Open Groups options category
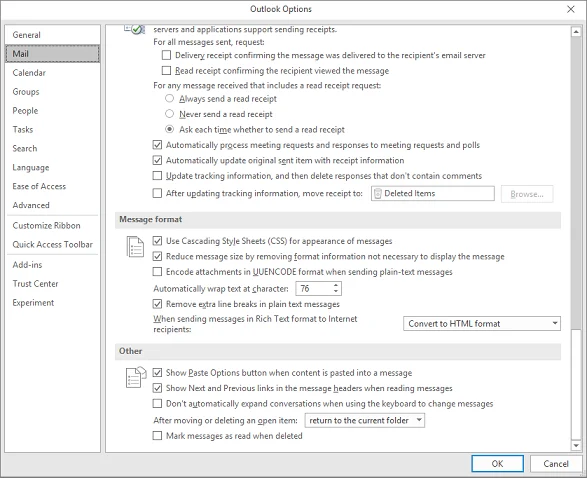This screenshot has height=478, width=587. pyautogui.click(x=53, y=92)
